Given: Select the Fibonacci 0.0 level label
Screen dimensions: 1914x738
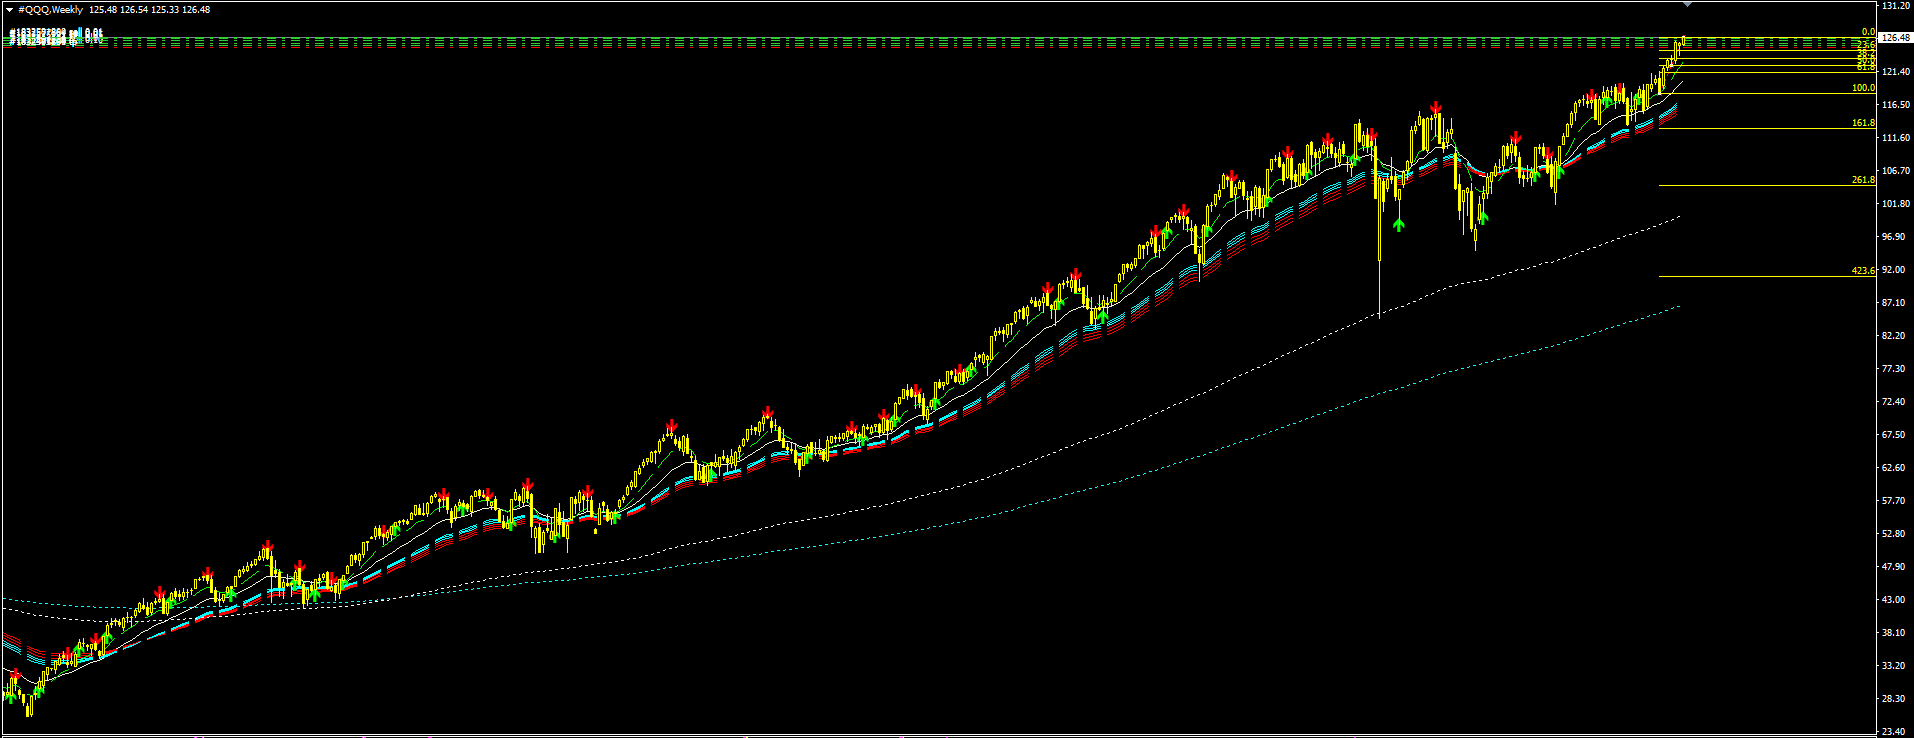Looking at the screenshot, I should coord(1867,32).
